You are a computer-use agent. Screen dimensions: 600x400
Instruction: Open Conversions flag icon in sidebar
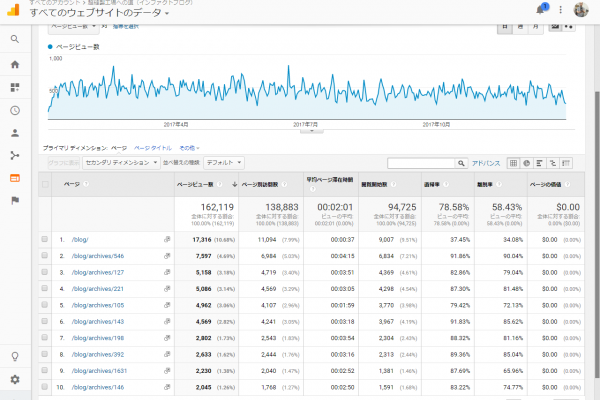coord(15,200)
